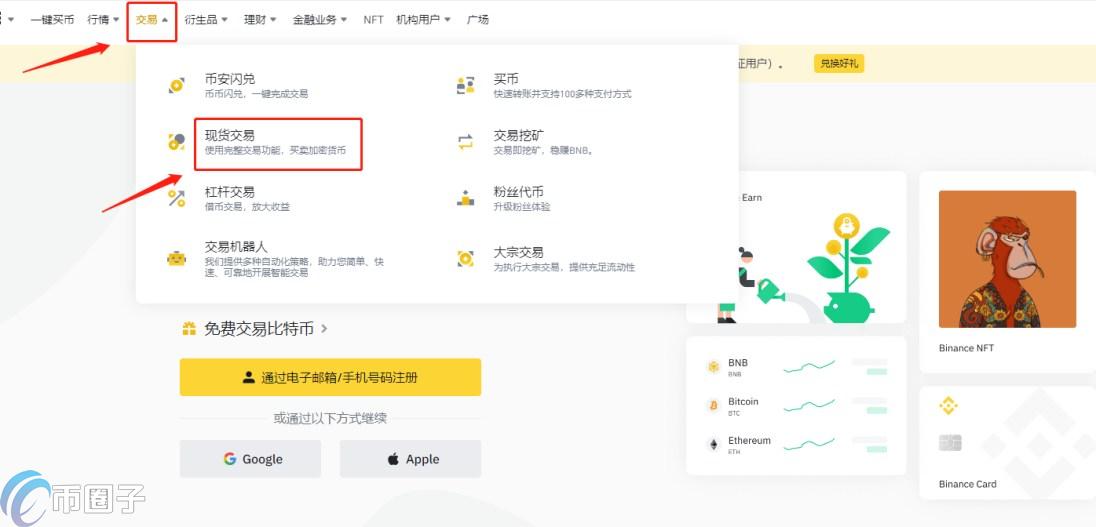Select 币安闪兑 in the menu
This screenshot has width=1096, height=527.
pos(257,85)
